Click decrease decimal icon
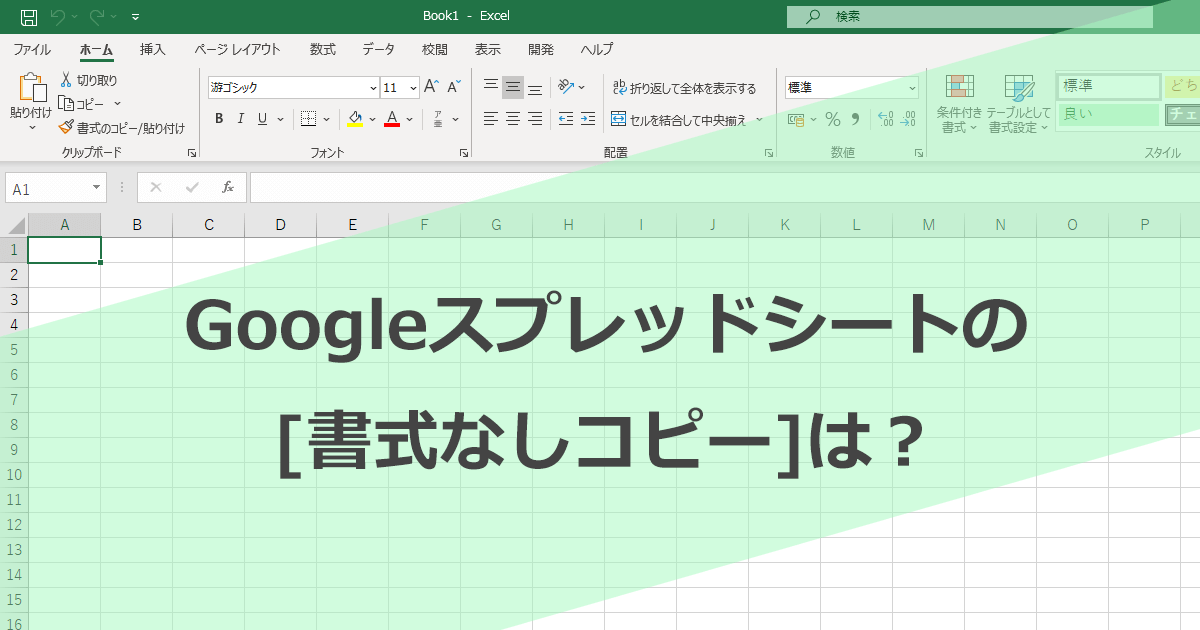This screenshot has height=630, width=1200. point(908,119)
